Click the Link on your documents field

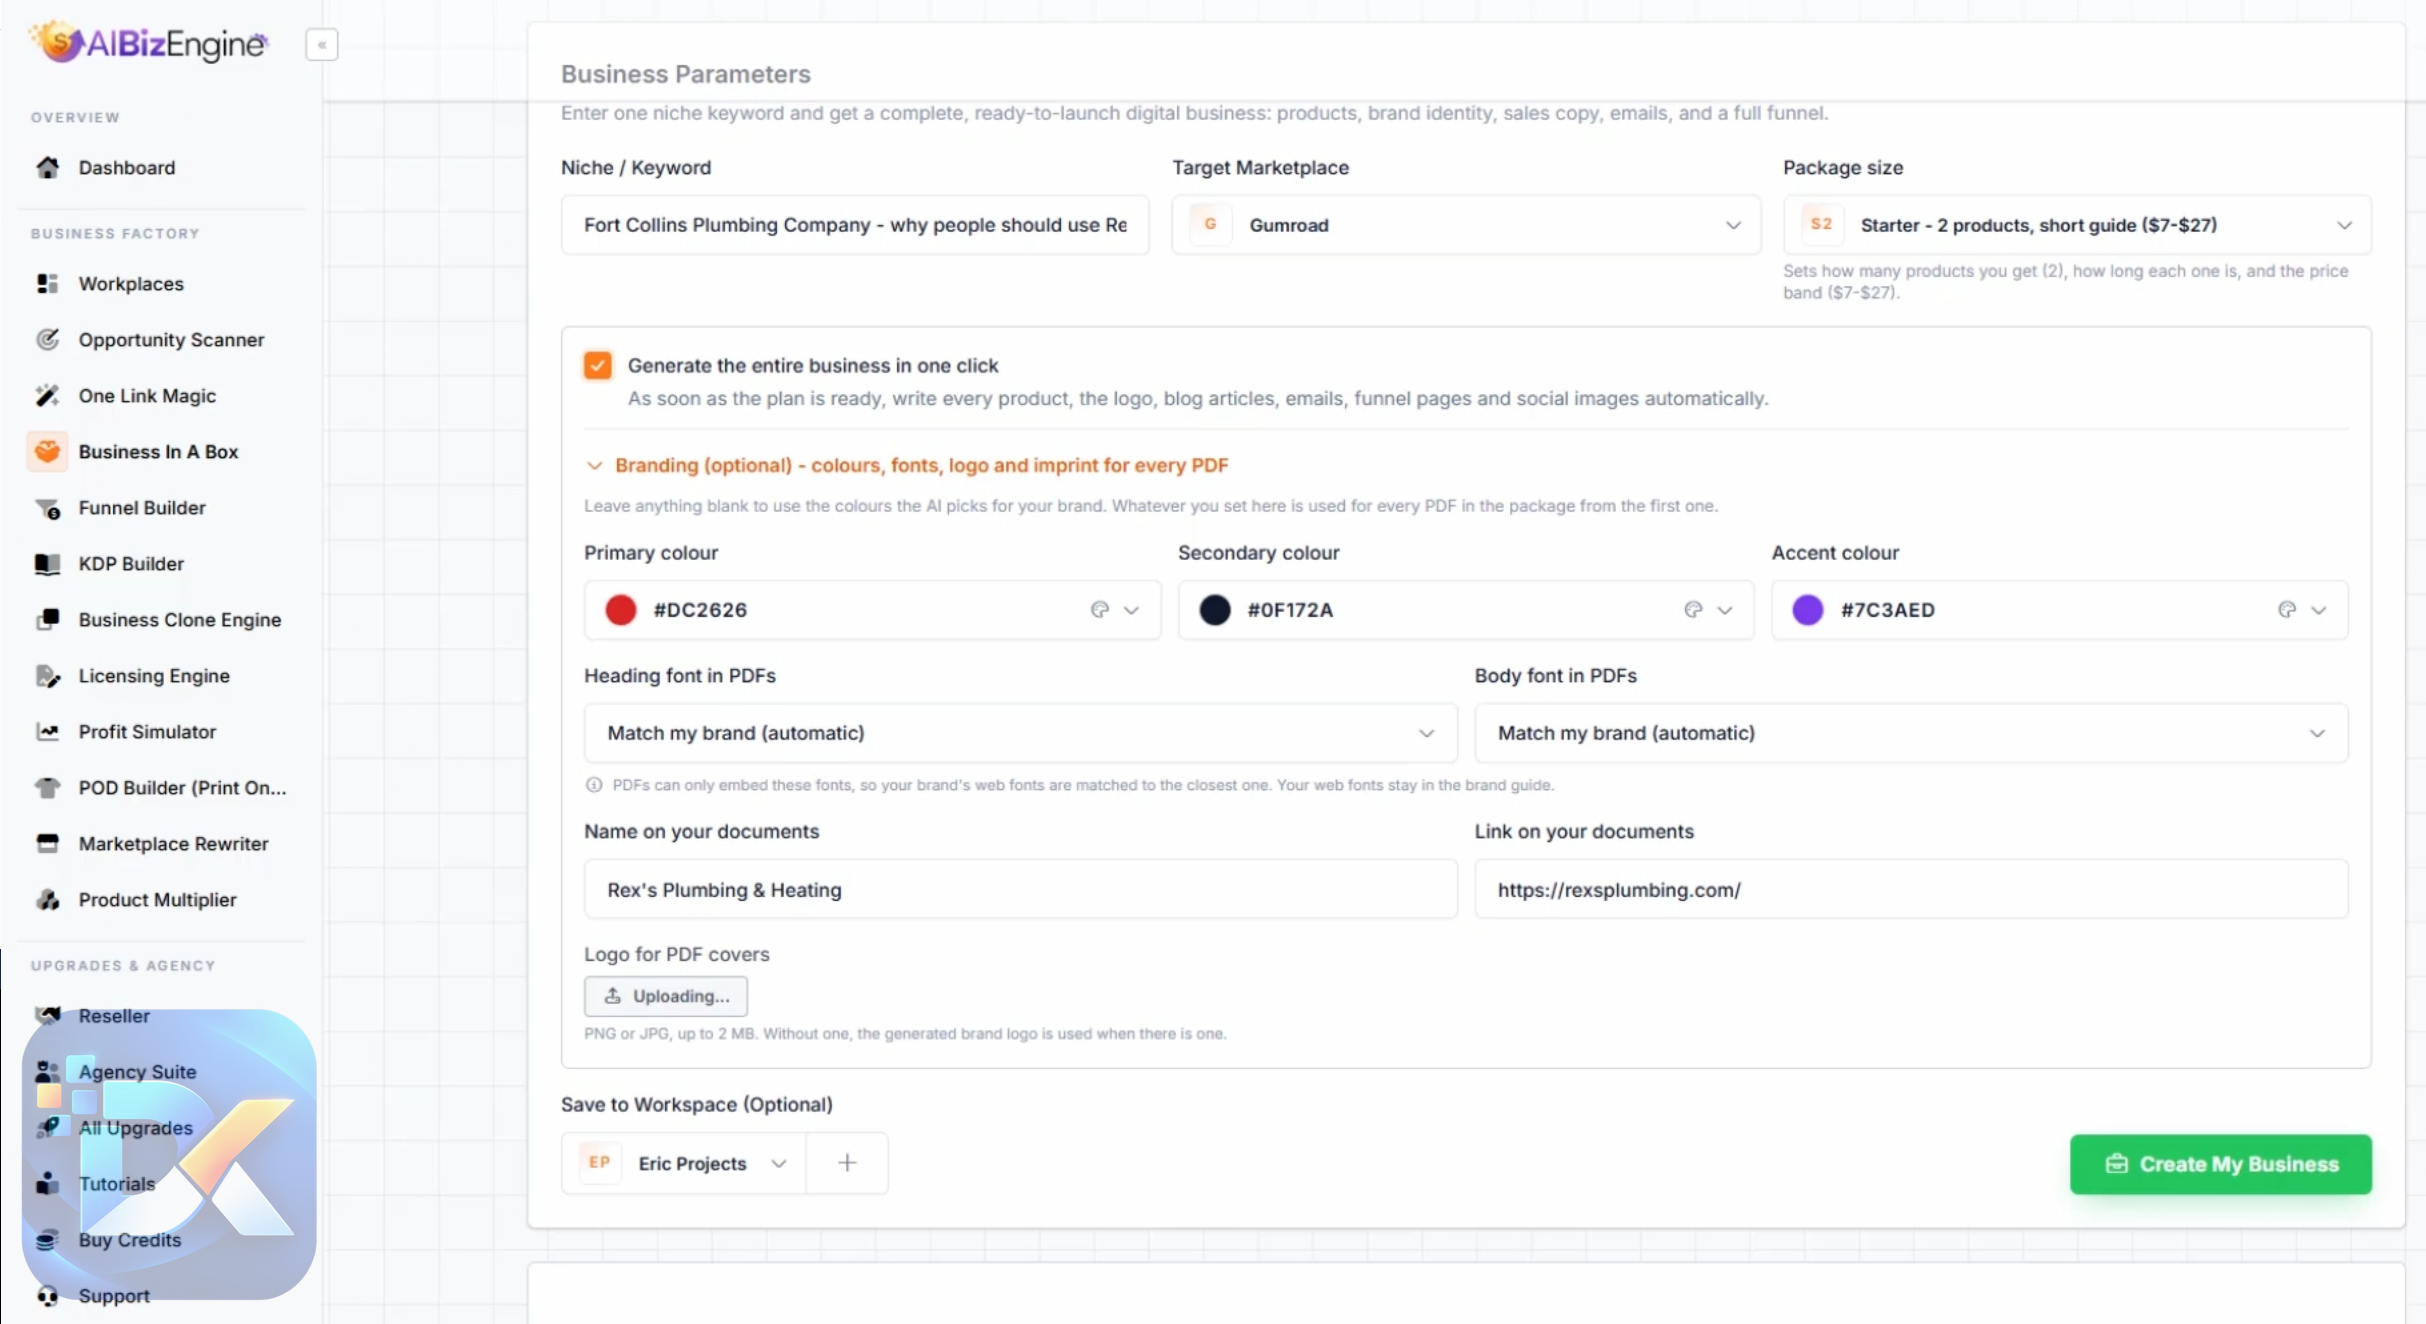click(x=1911, y=889)
